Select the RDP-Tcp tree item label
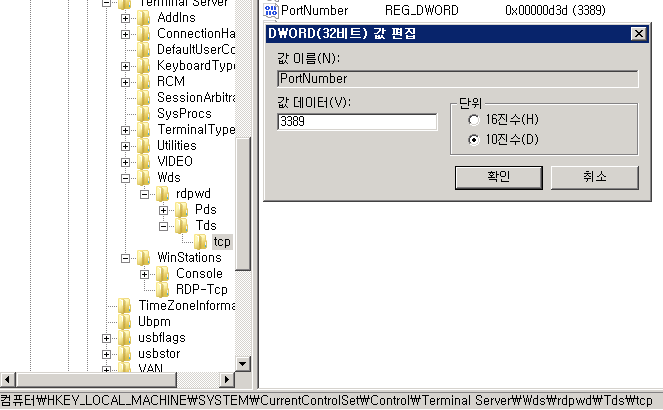 click(x=202, y=290)
